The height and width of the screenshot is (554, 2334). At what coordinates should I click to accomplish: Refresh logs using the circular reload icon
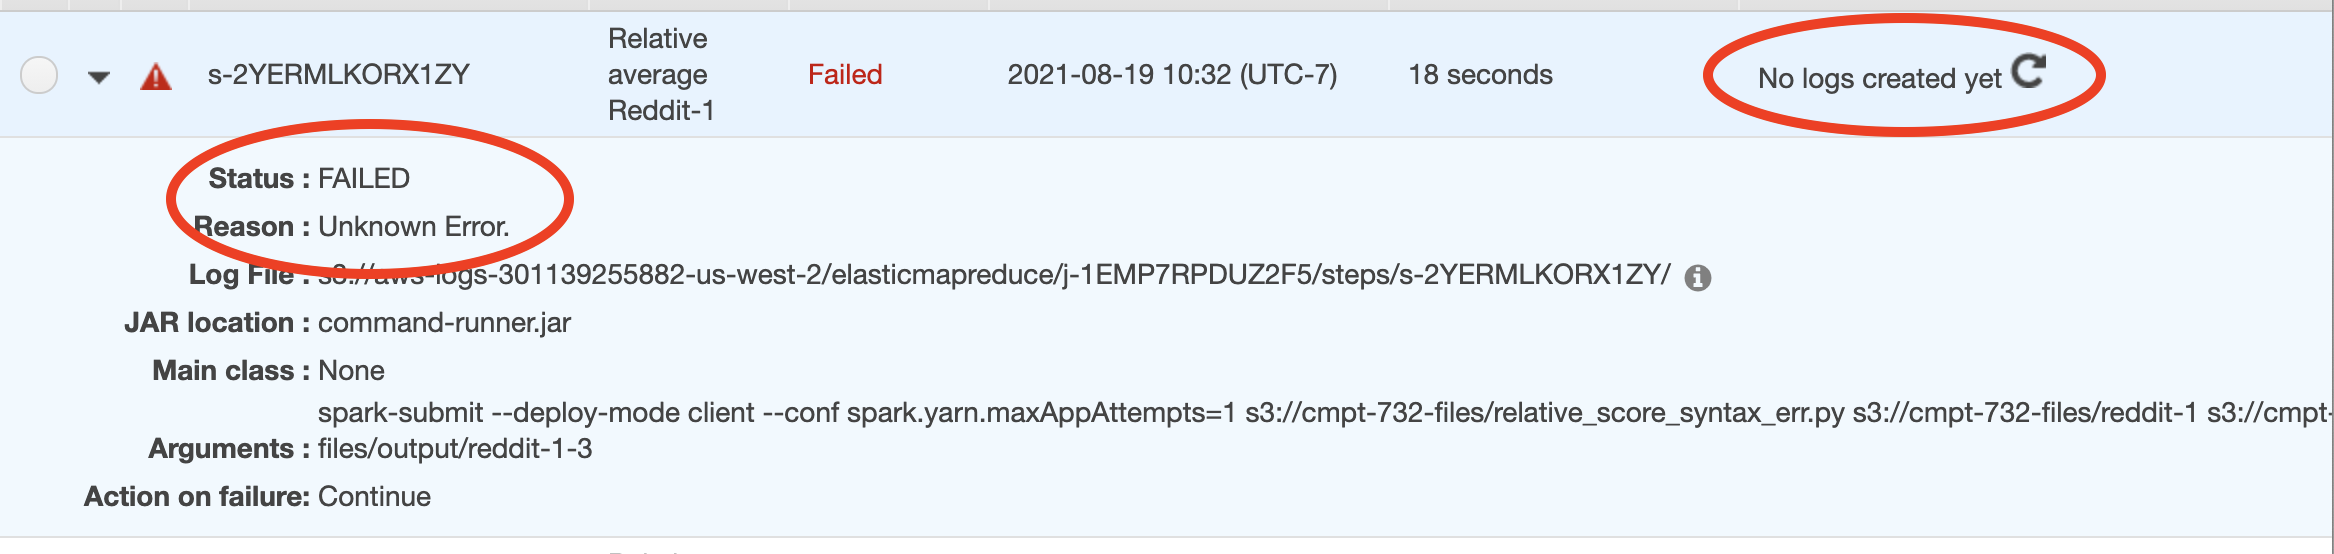pyautogui.click(x=2029, y=71)
